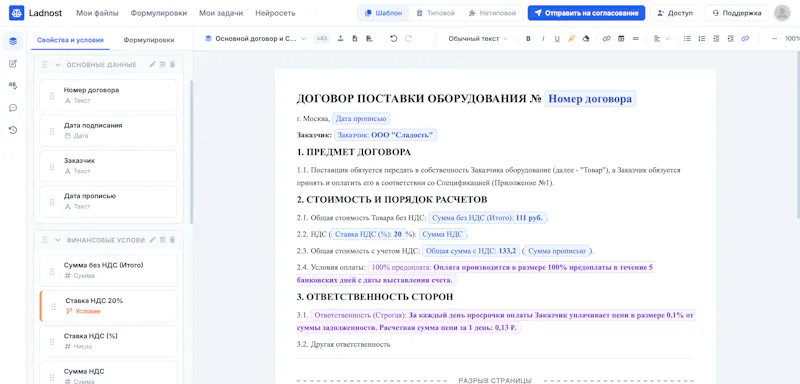800x384 pixels.
Task: Edit 'ОСНОВНЫЕ ДАННЫЕ' group with pencil icon
Action: tap(152, 64)
